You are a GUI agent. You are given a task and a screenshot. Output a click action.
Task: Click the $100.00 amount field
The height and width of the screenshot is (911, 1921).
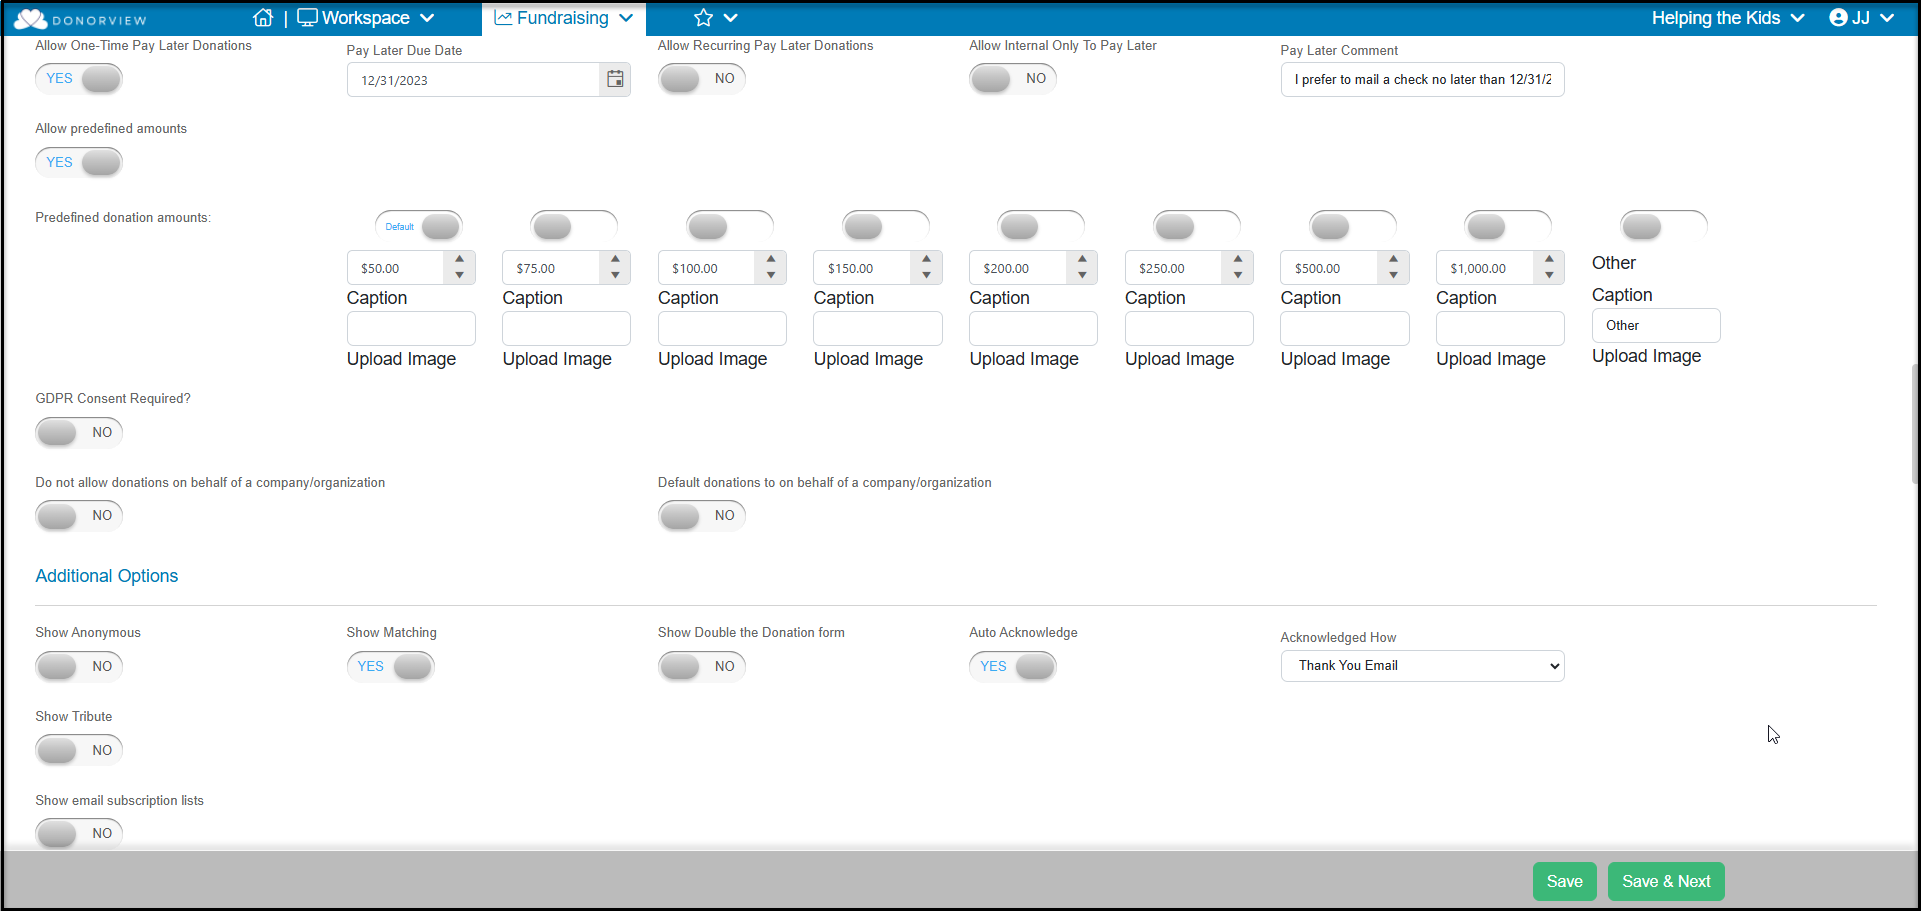pos(706,268)
